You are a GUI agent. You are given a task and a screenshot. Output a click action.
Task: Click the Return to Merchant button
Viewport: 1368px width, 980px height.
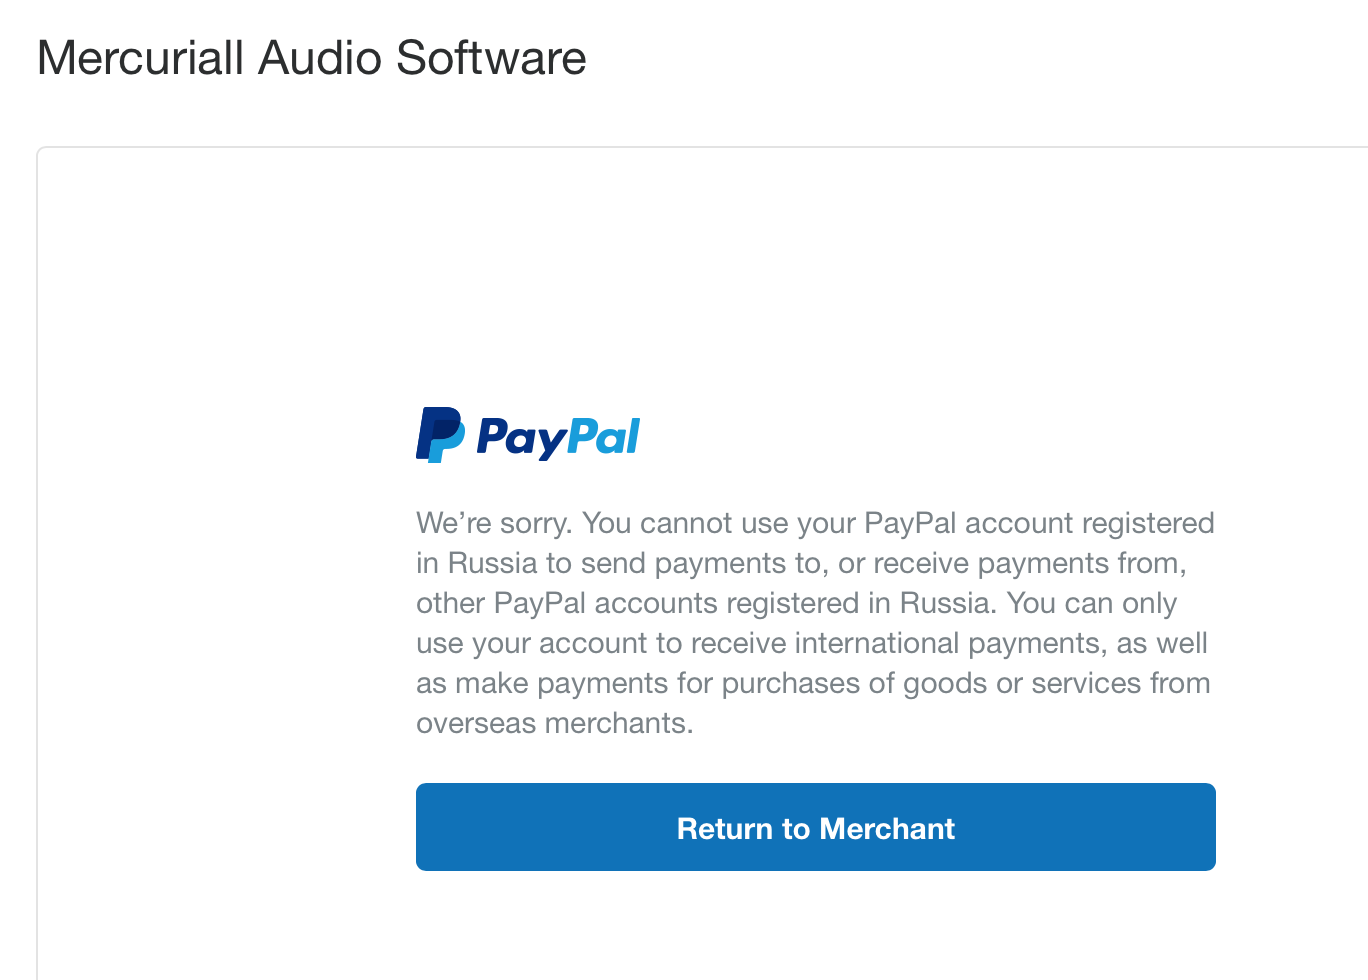click(815, 827)
